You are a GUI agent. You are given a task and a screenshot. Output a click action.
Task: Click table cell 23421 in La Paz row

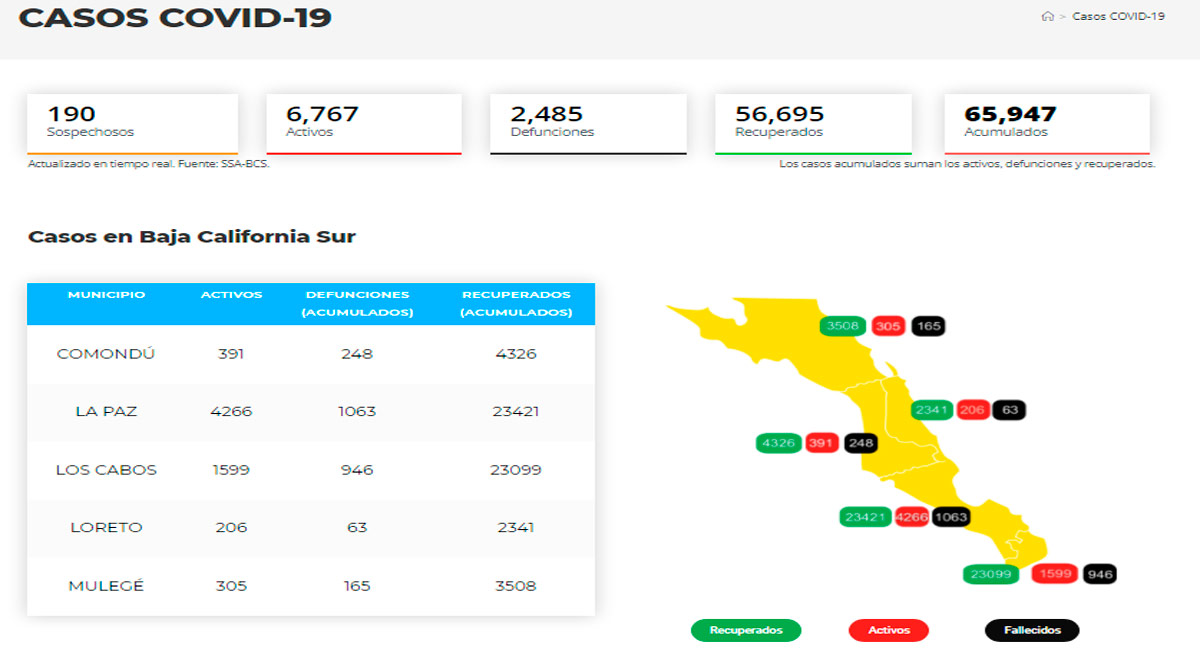coord(516,412)
